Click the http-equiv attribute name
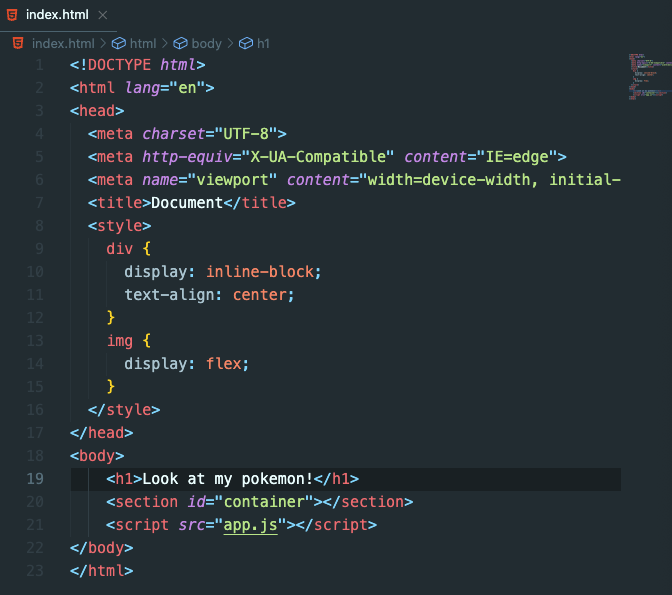672x595 pixels. 187,157
